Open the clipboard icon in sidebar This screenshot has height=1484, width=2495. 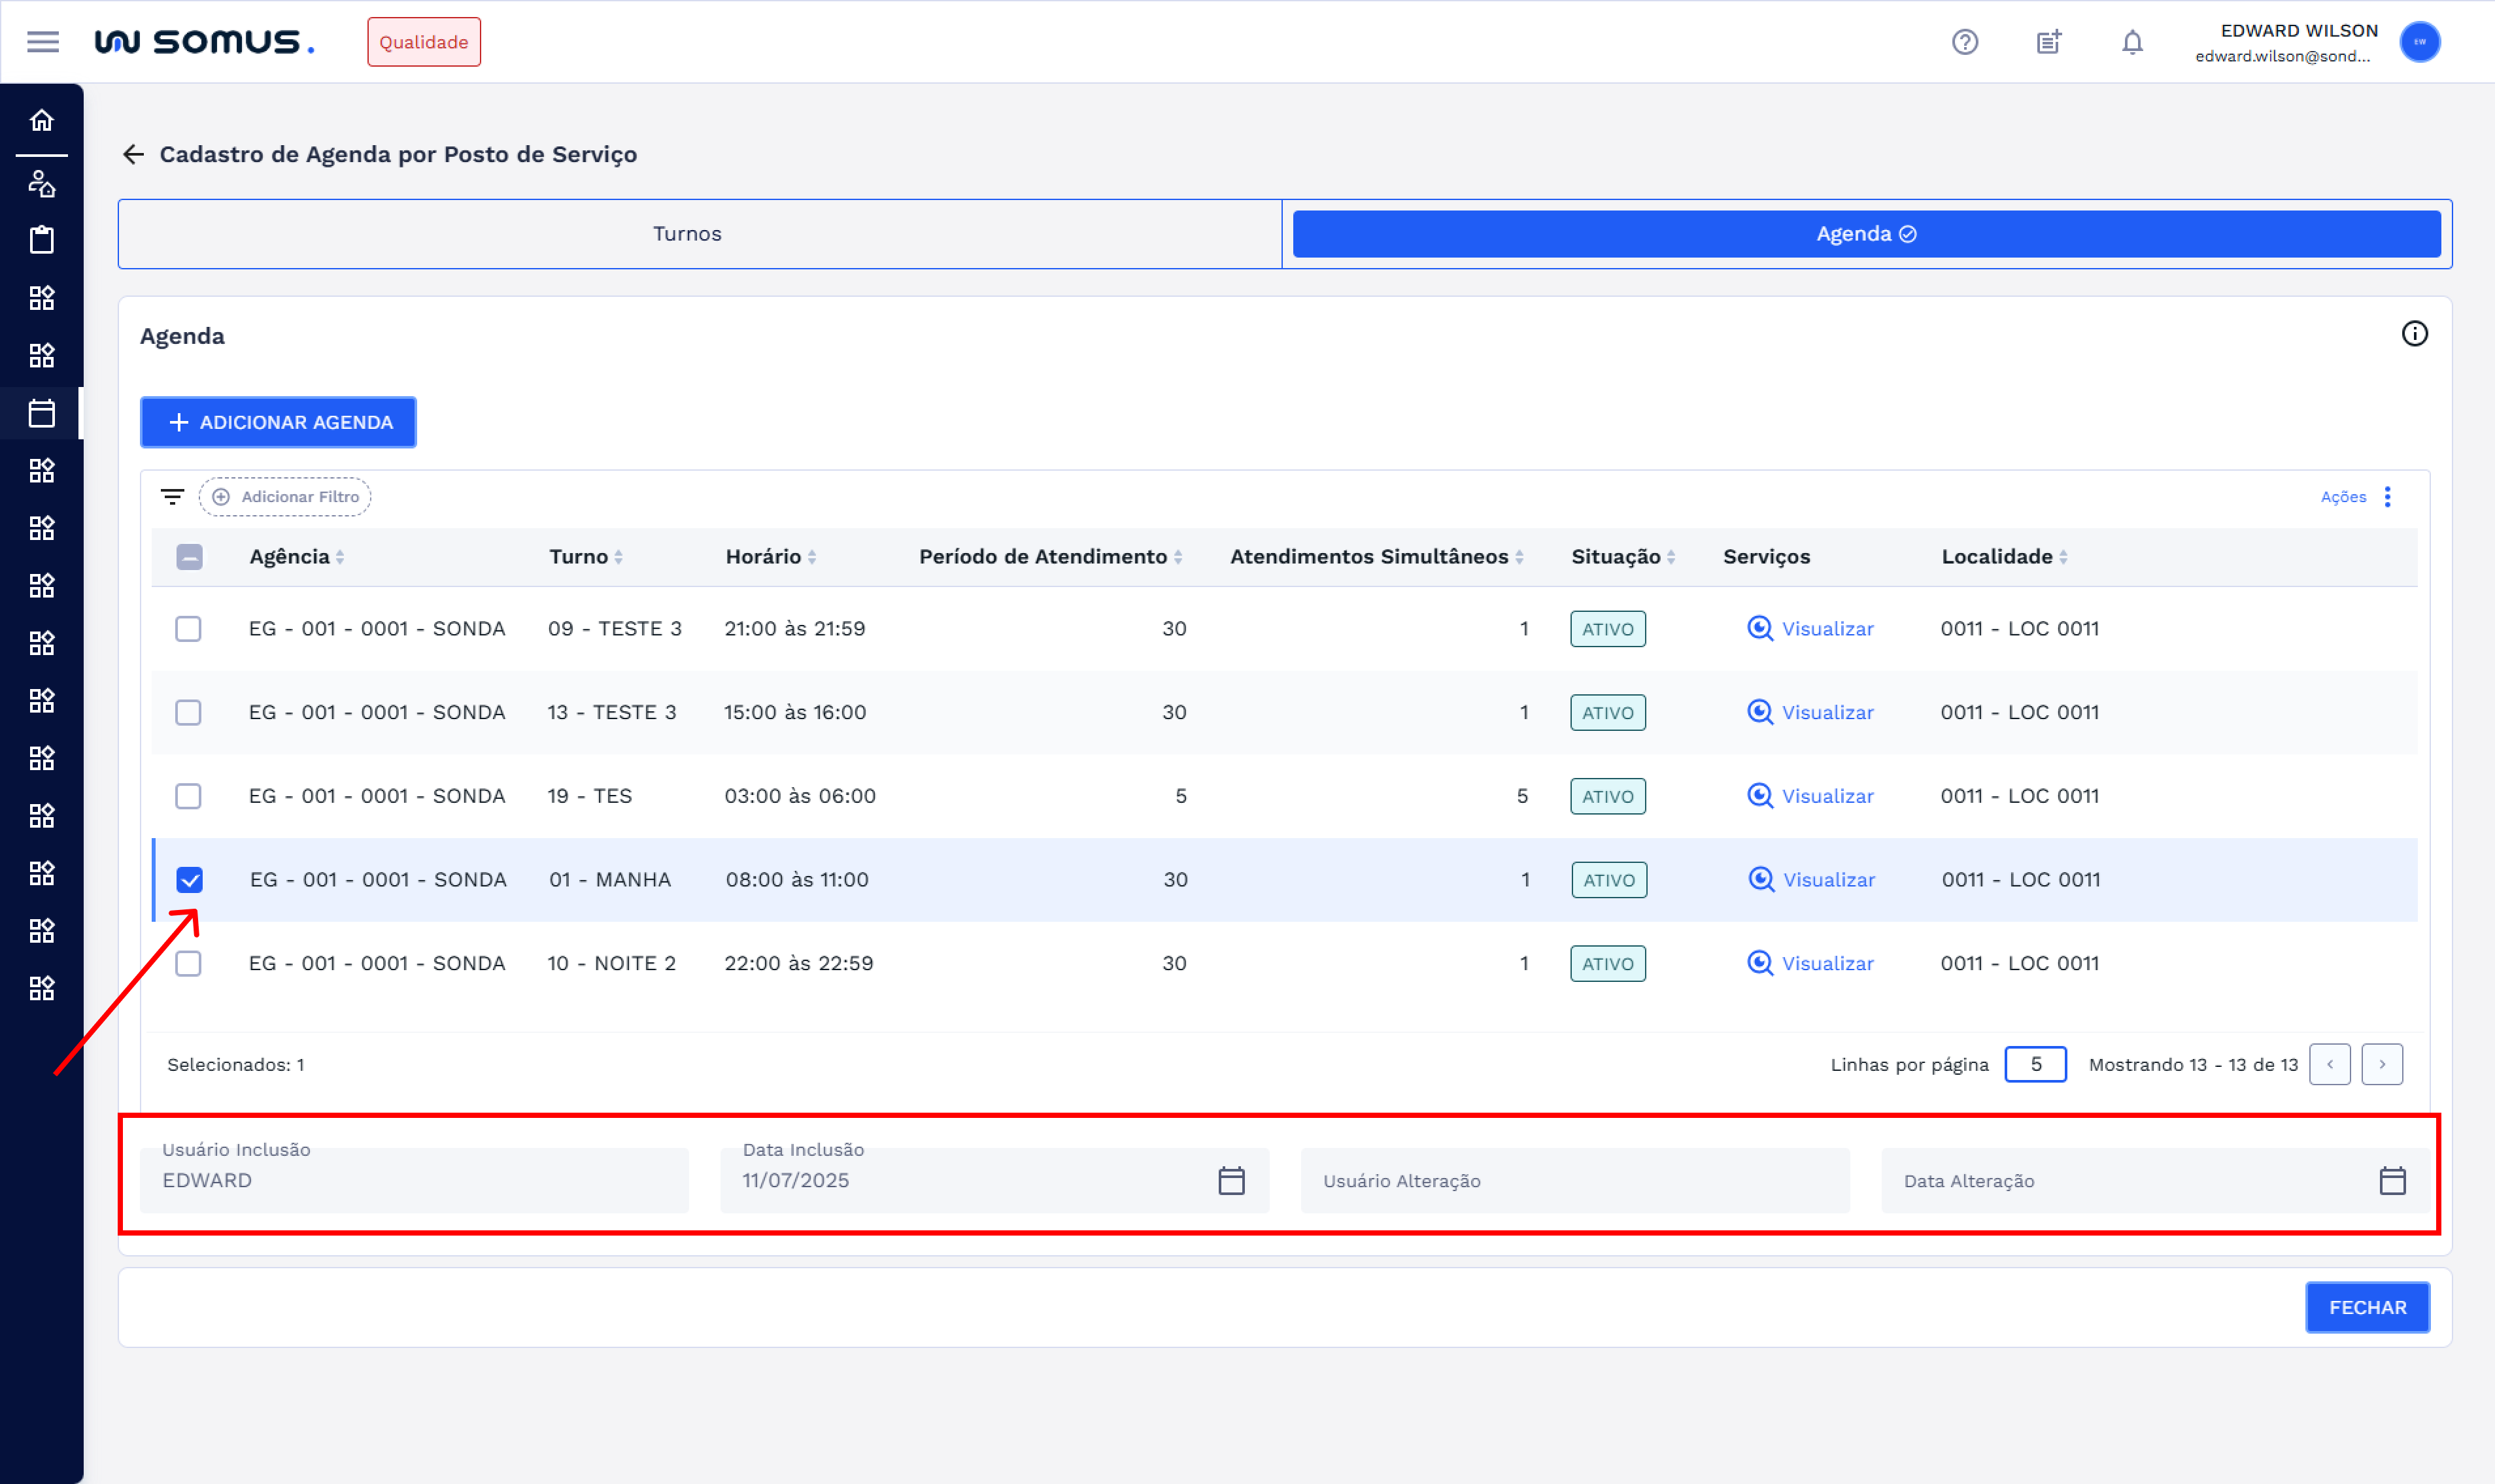42,240
